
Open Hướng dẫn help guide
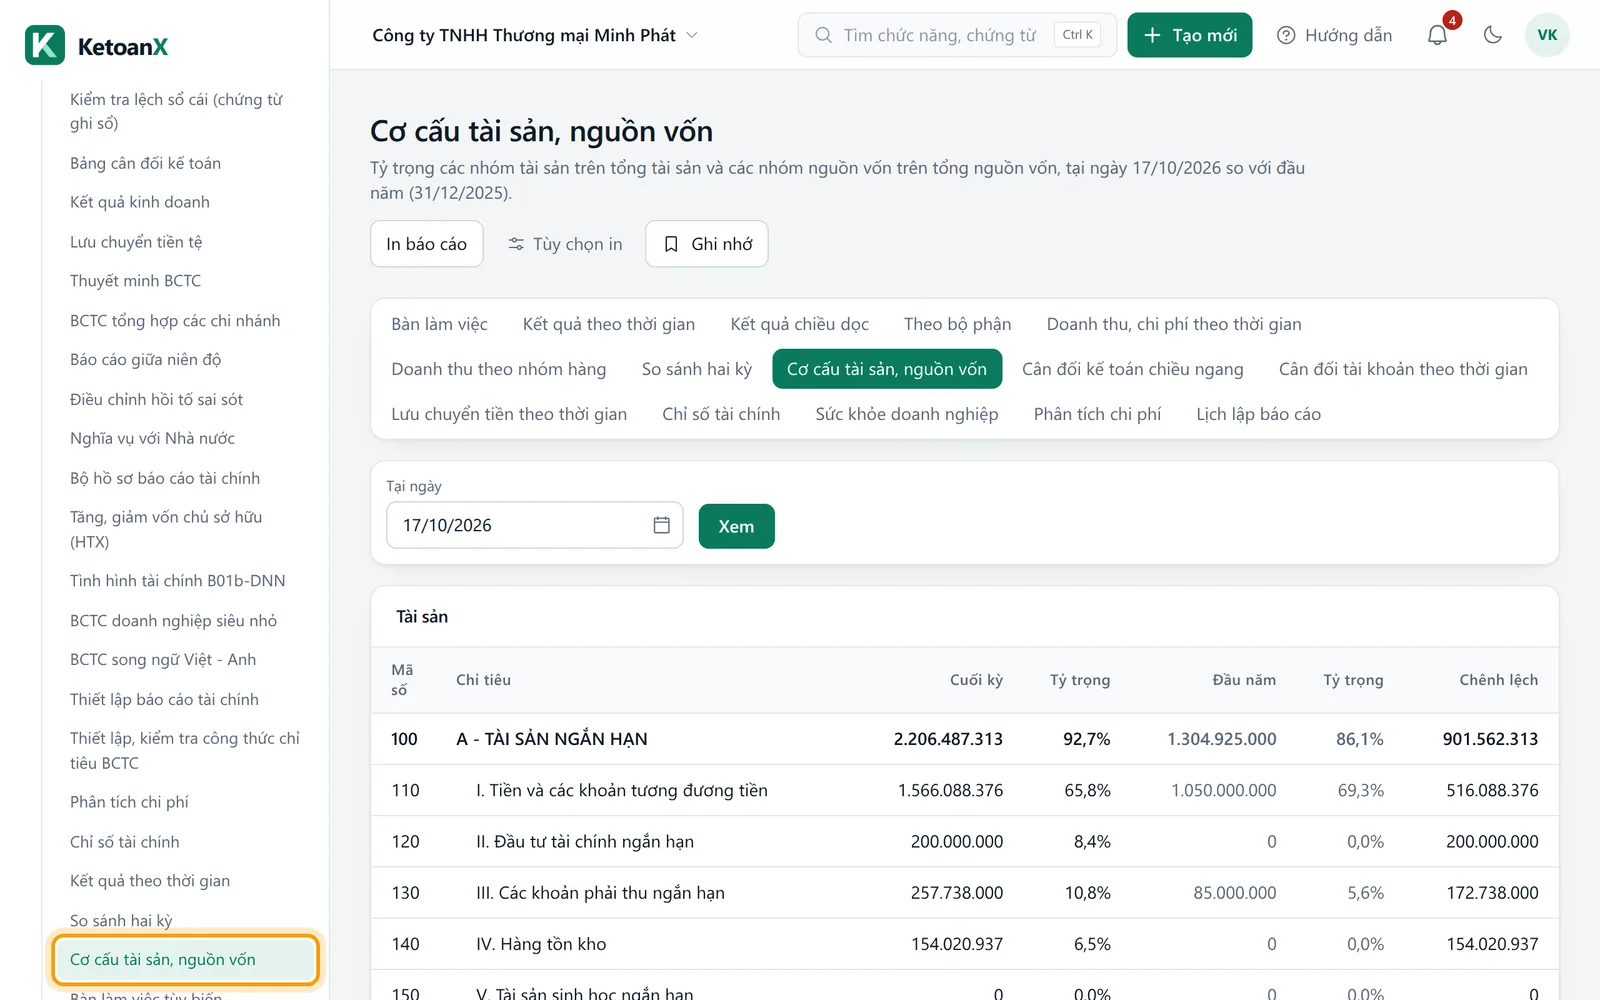pos(1335,35)
